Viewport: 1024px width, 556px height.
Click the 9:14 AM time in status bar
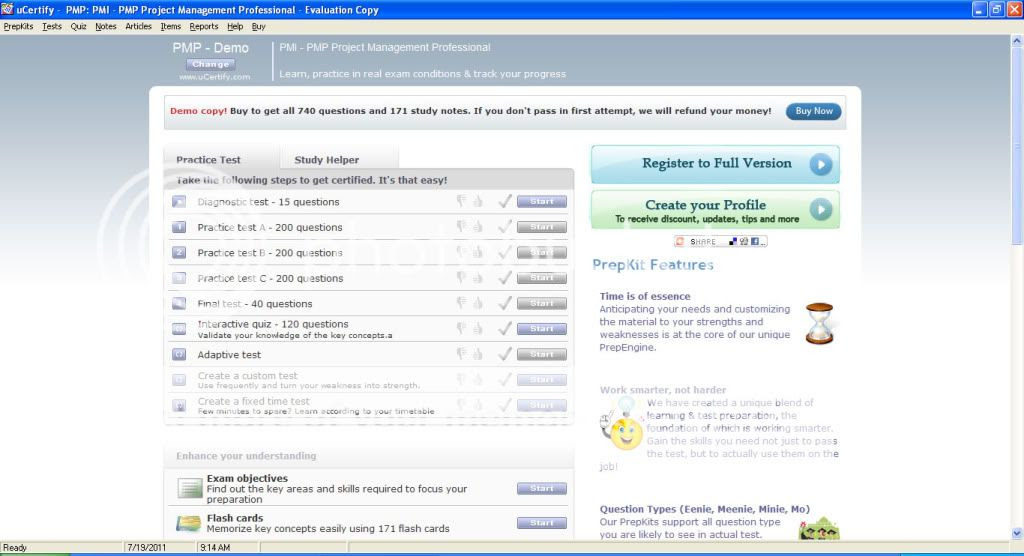click(x=215, y=548)
